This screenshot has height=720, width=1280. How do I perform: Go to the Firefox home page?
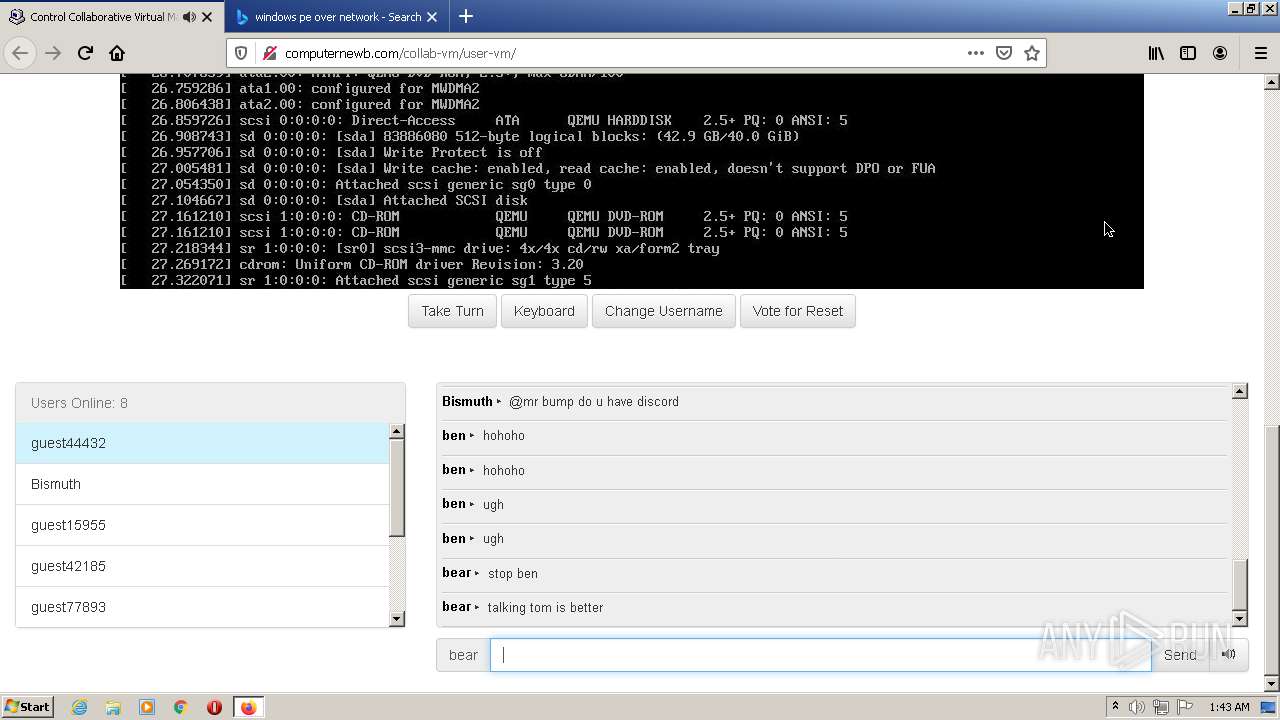[x=117, y=53]
